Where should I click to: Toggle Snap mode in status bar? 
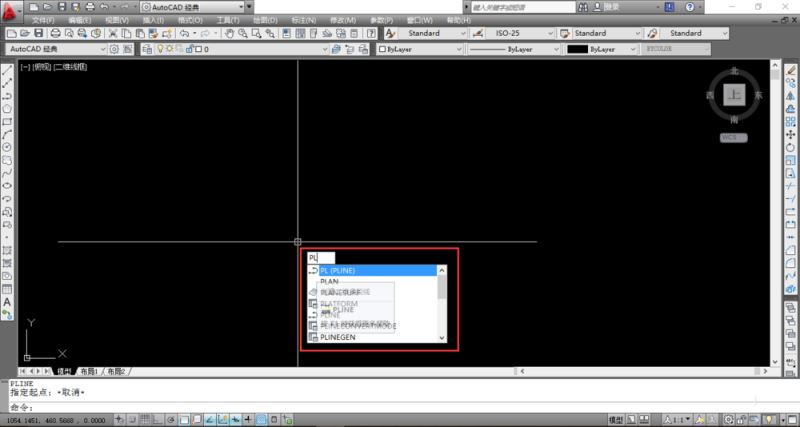tap(132, 420)
